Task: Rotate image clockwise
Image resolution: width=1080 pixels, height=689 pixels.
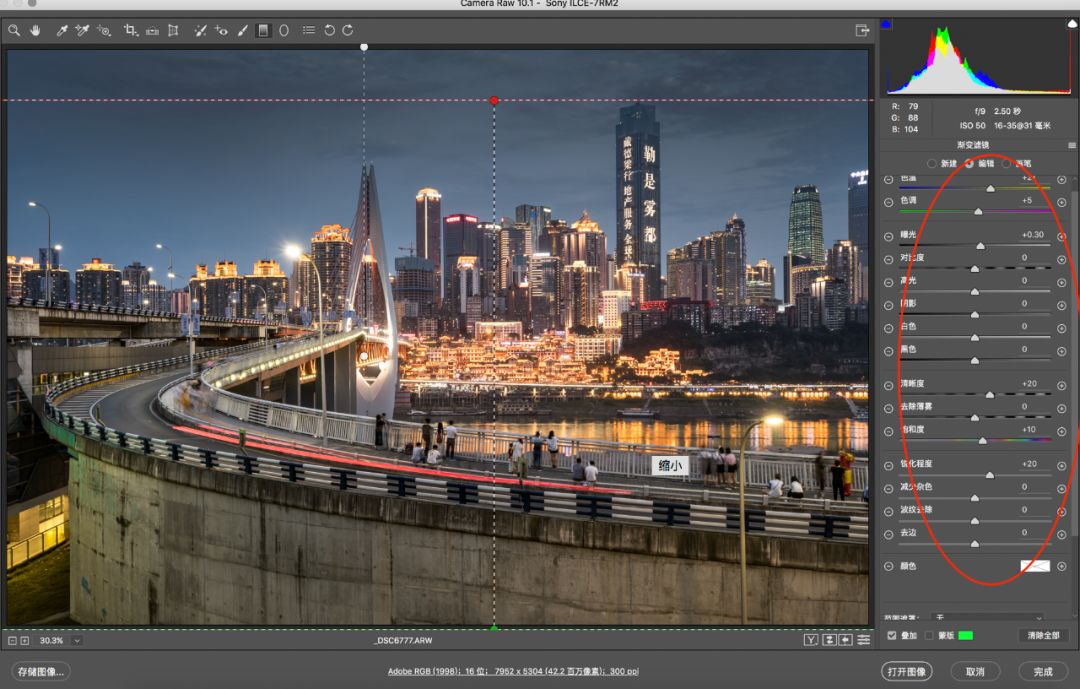Action: click(348, 30)
